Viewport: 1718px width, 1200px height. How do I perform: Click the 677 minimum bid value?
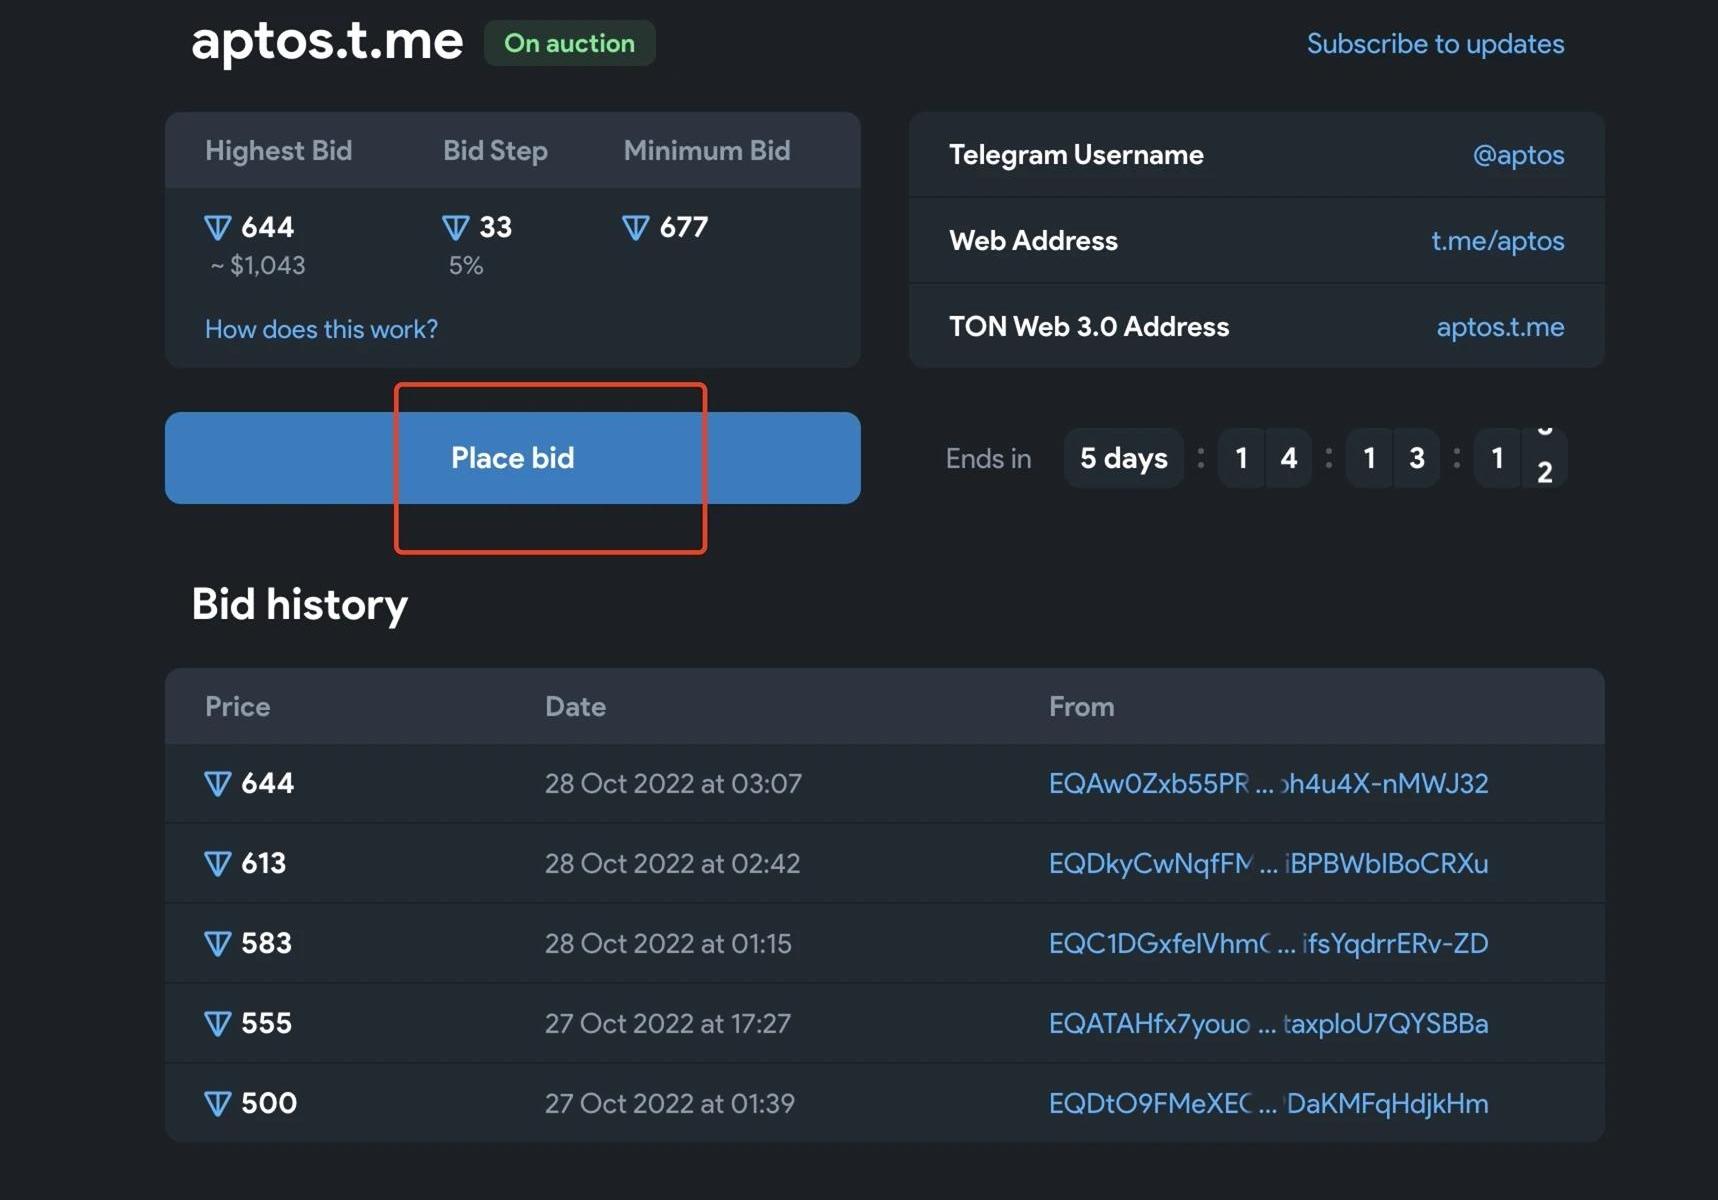pos(684,228)
